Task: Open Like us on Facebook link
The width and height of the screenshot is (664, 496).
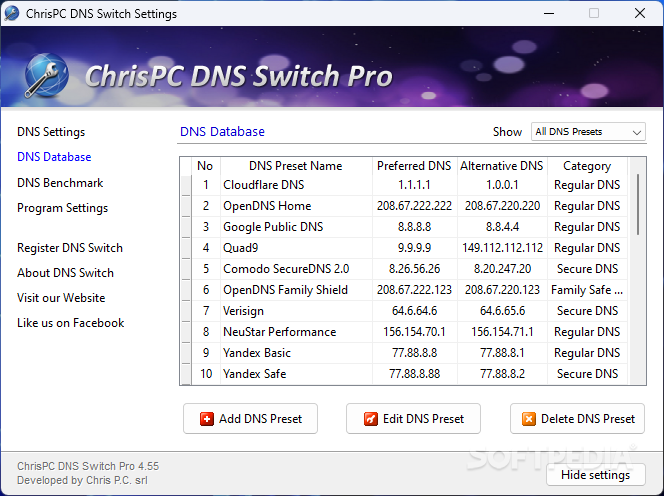Action: click(x=70, y=323)
